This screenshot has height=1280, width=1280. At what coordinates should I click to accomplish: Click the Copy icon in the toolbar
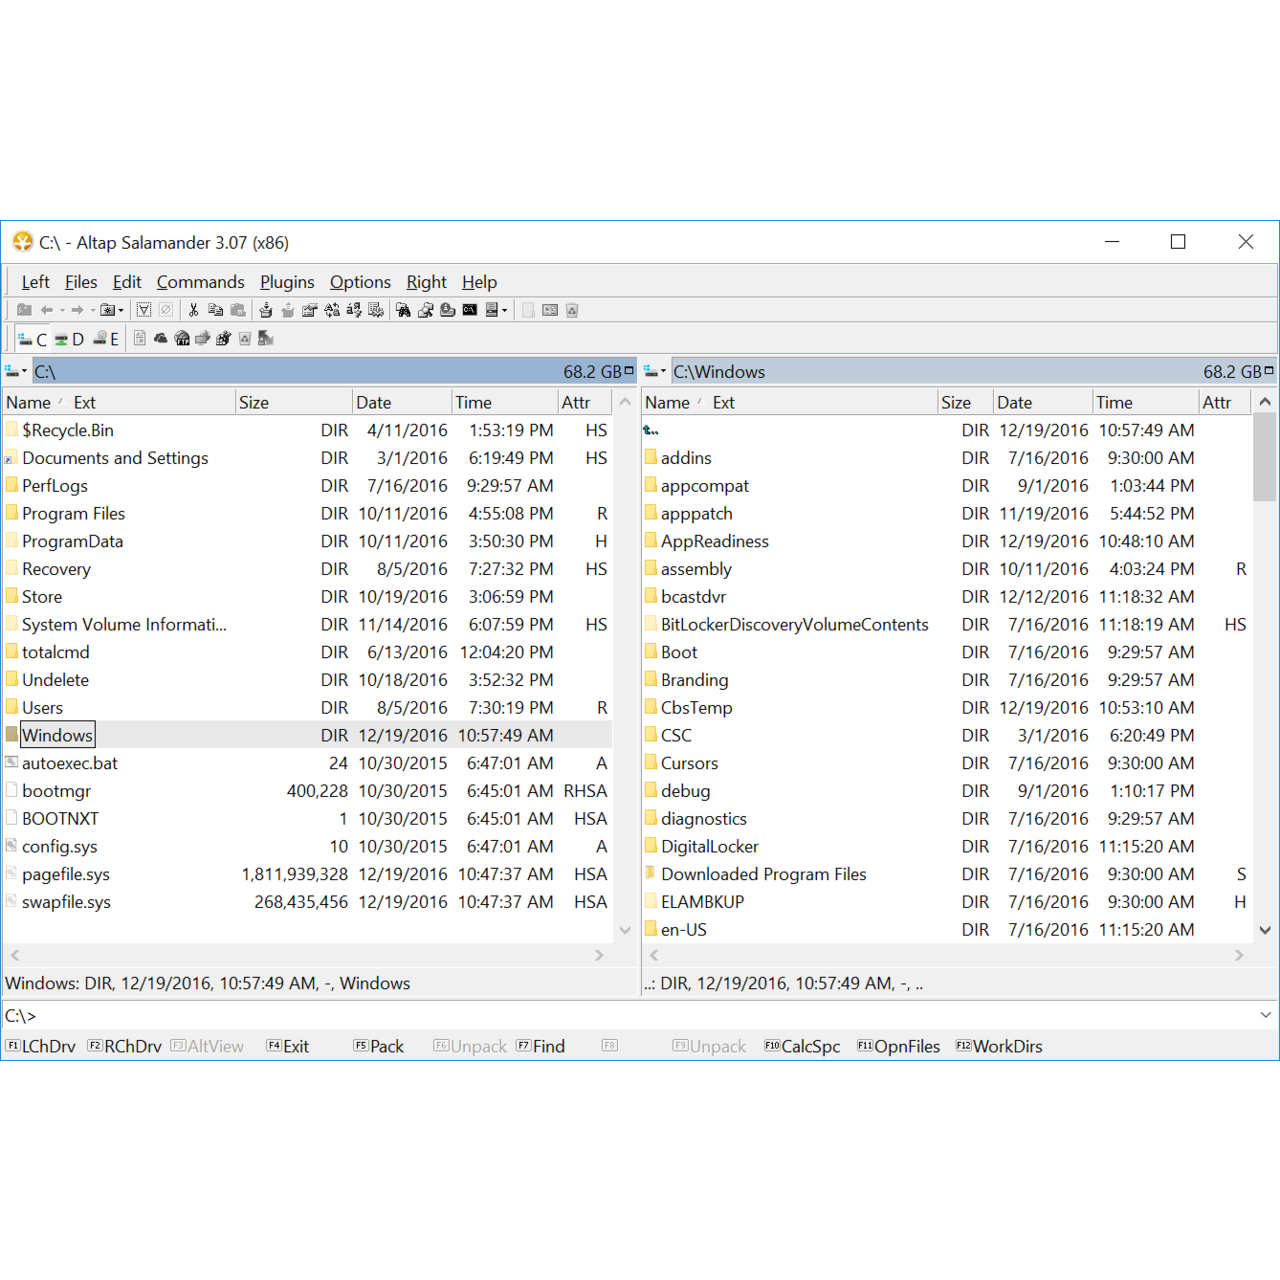pos(216,310)
